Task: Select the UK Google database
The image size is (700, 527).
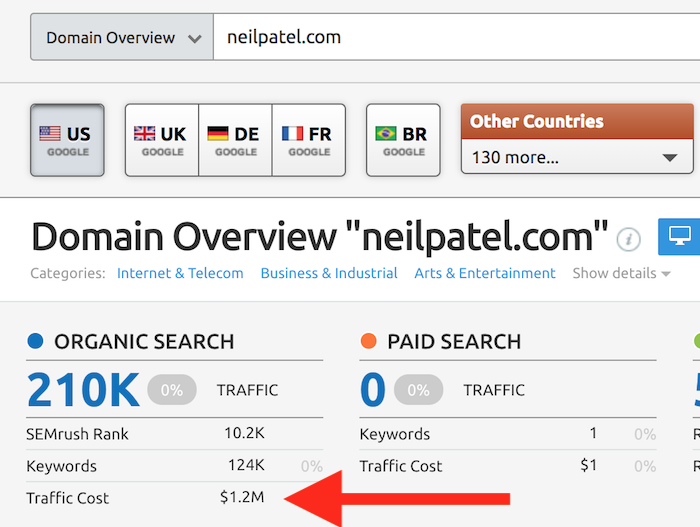Action: pos(162,140)
